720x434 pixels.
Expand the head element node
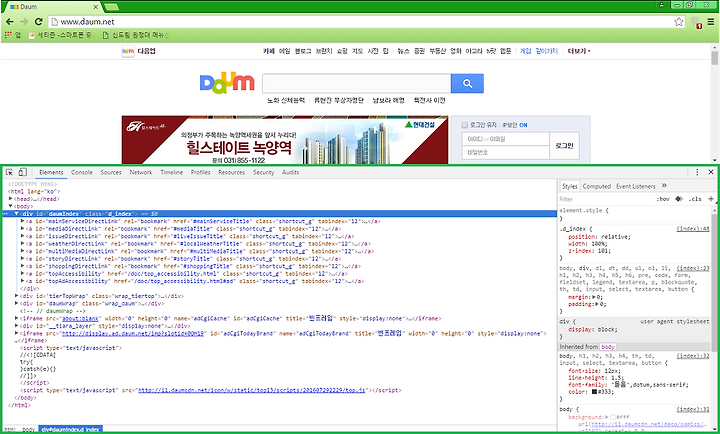point(11,199)
